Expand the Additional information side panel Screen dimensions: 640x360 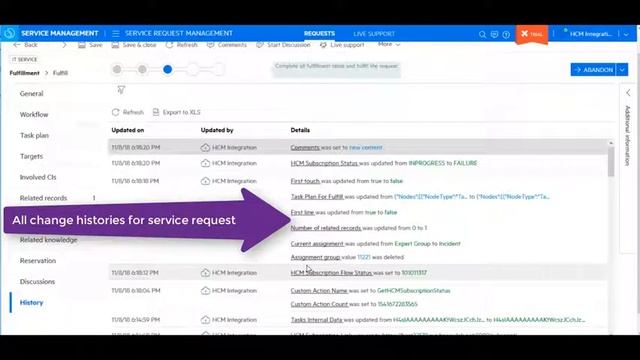click(628, 93)
